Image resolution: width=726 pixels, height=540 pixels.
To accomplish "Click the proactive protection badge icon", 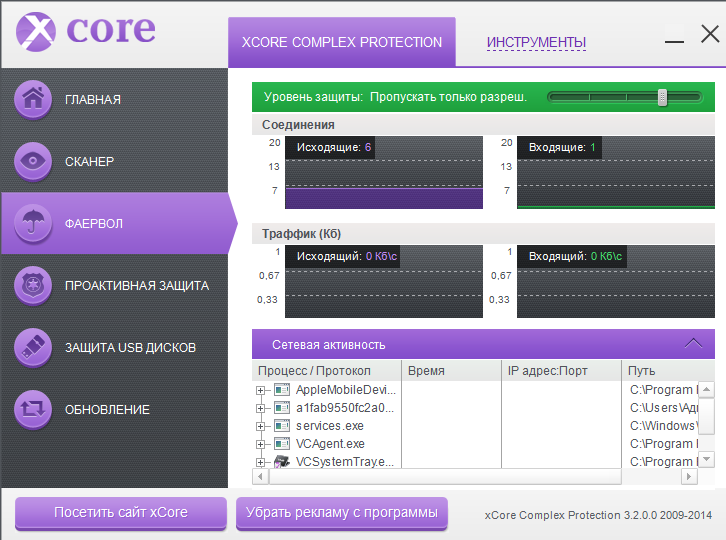I will coord(33,285).
